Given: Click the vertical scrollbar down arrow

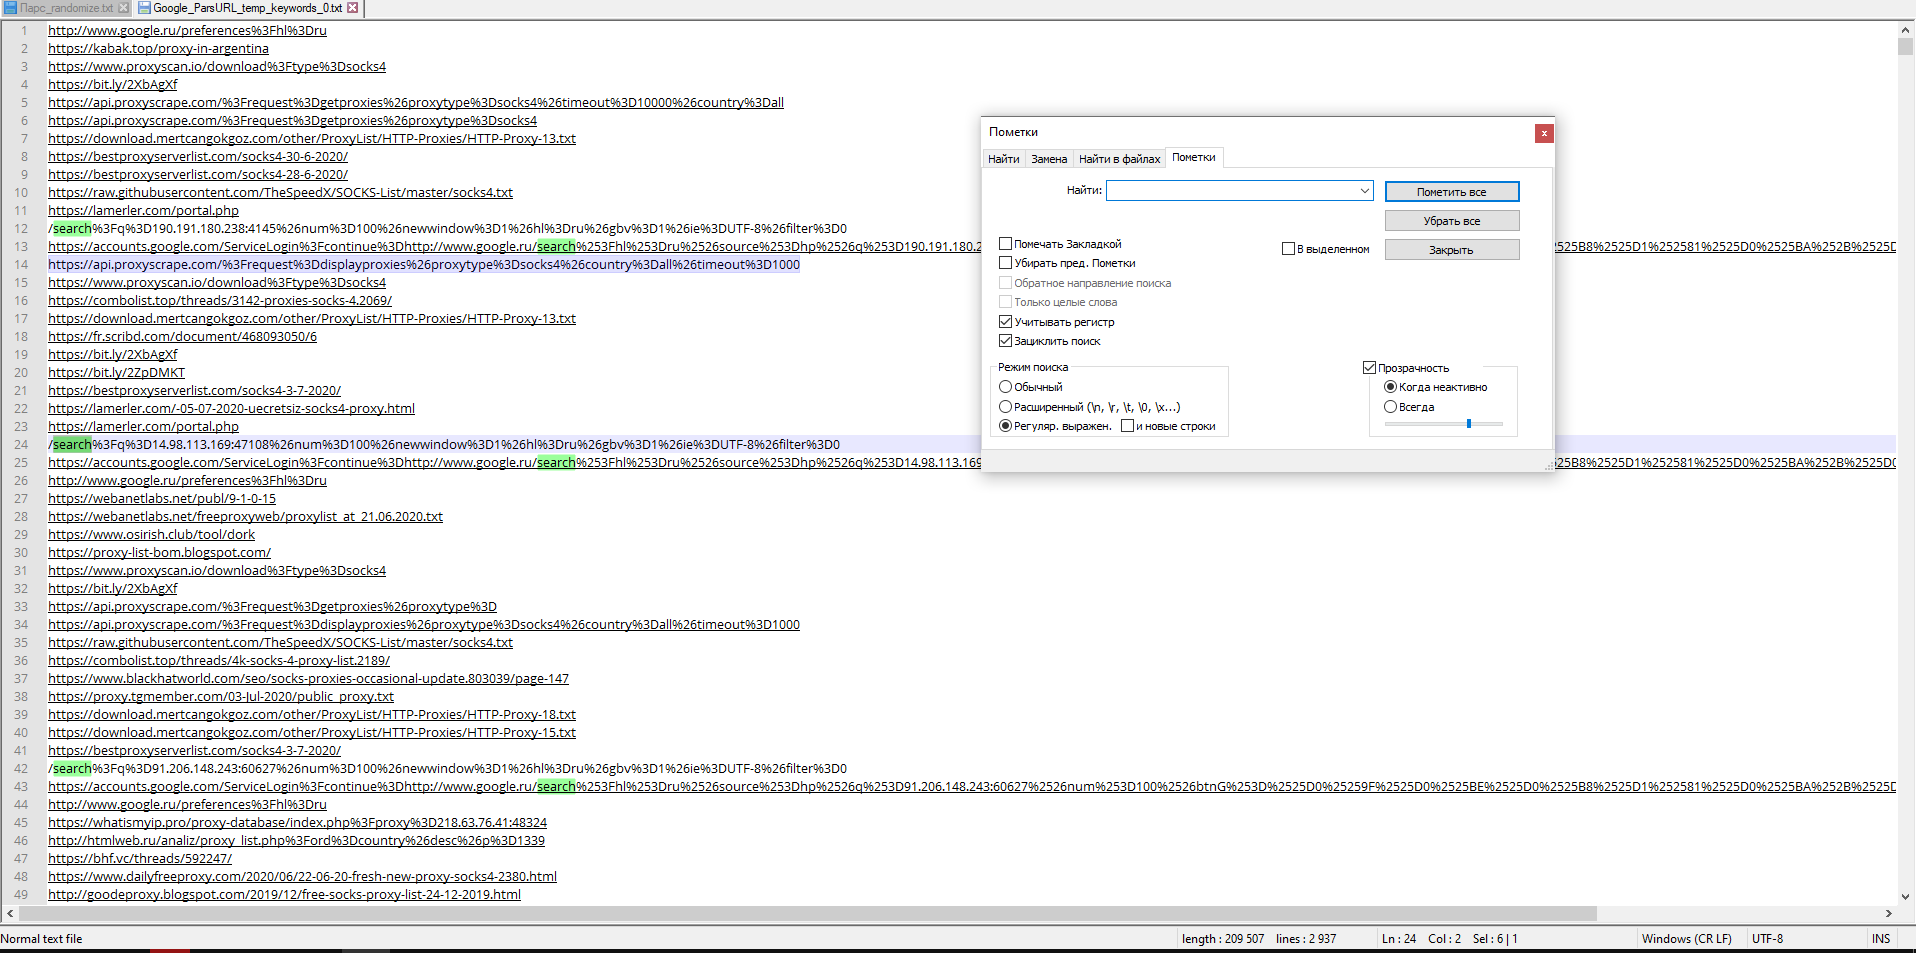Looking at the screenshot, I should (x=1905, y=896).
